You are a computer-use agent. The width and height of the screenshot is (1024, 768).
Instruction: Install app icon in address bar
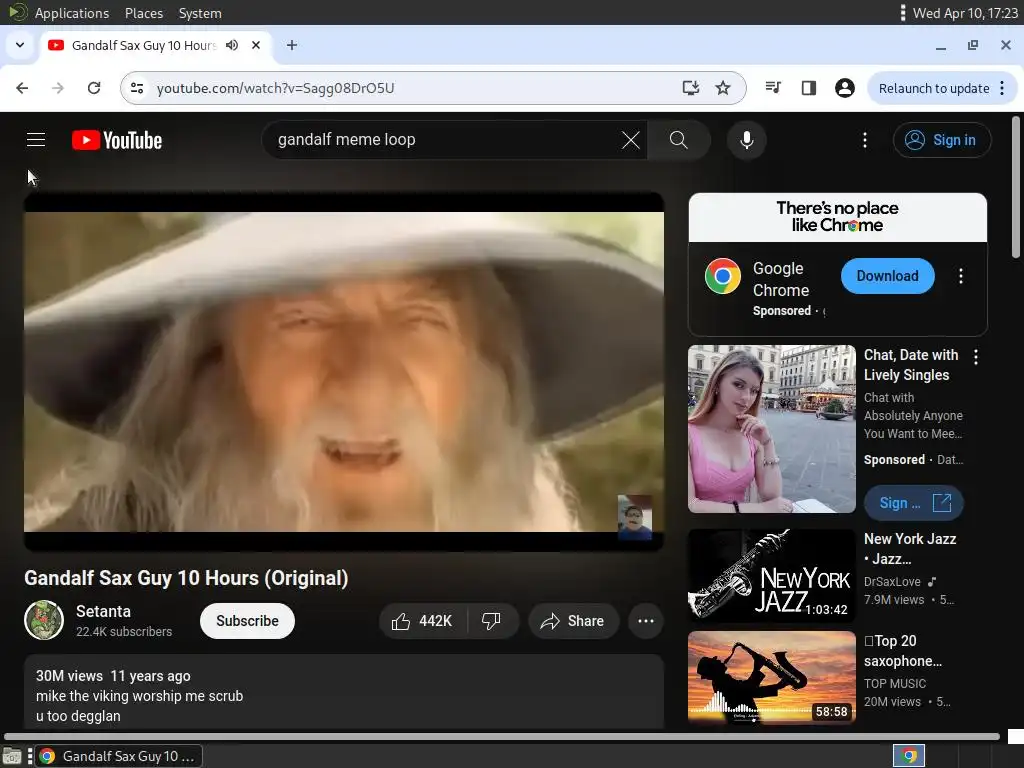click(690, 88)
